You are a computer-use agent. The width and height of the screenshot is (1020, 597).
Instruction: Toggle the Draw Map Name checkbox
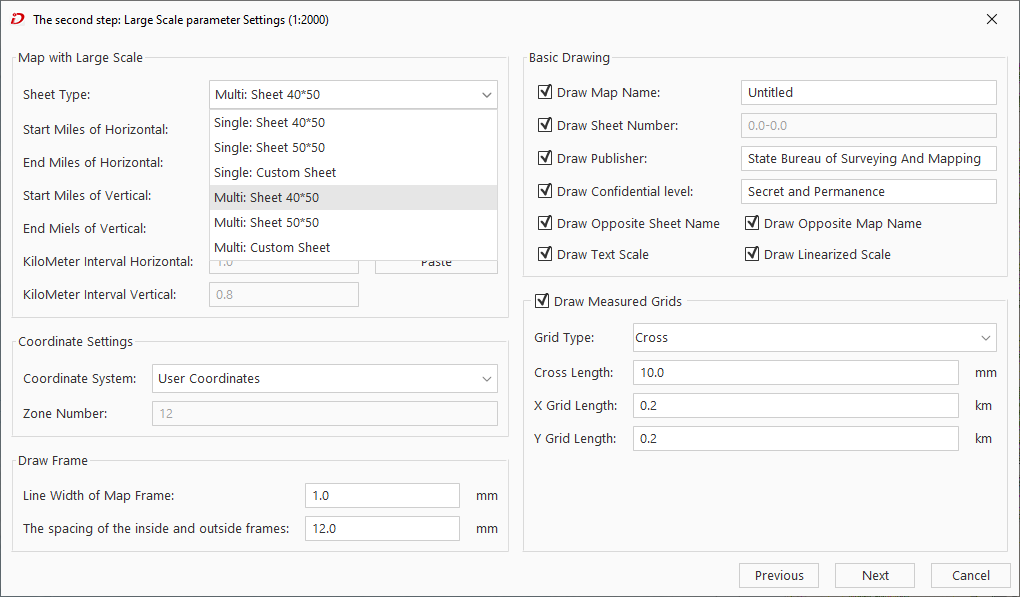tap(545, 92)
